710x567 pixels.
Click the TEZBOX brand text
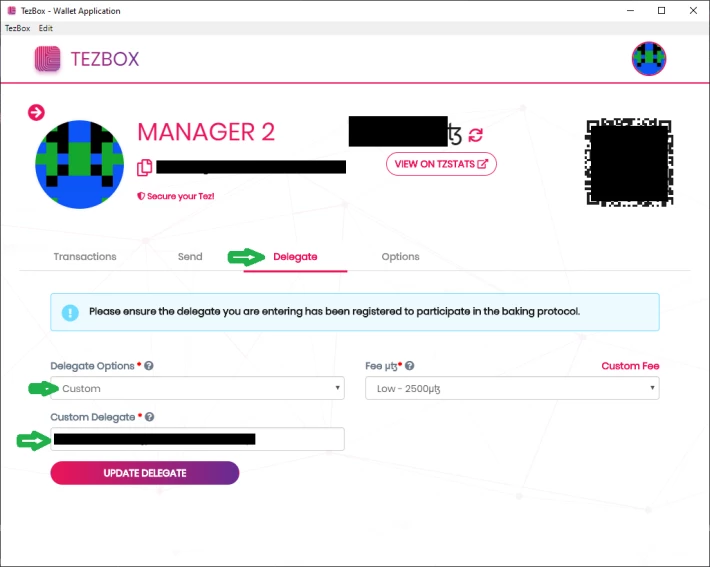point(105,59)
